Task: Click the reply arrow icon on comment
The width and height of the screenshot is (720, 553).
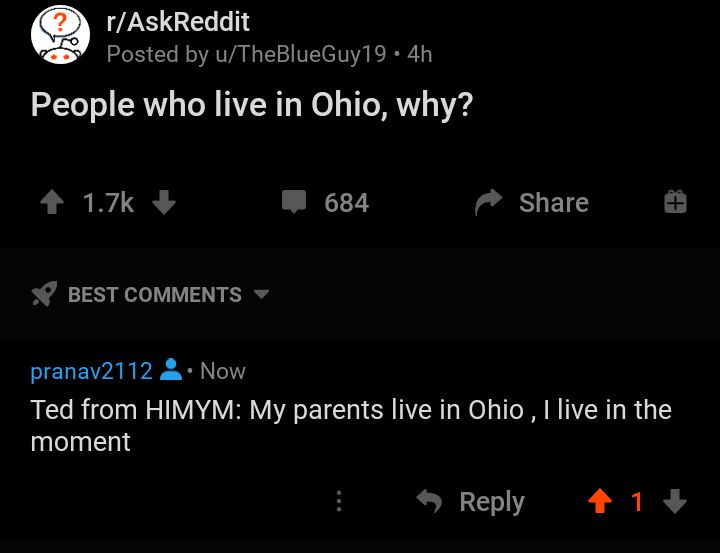Action: 429,501
